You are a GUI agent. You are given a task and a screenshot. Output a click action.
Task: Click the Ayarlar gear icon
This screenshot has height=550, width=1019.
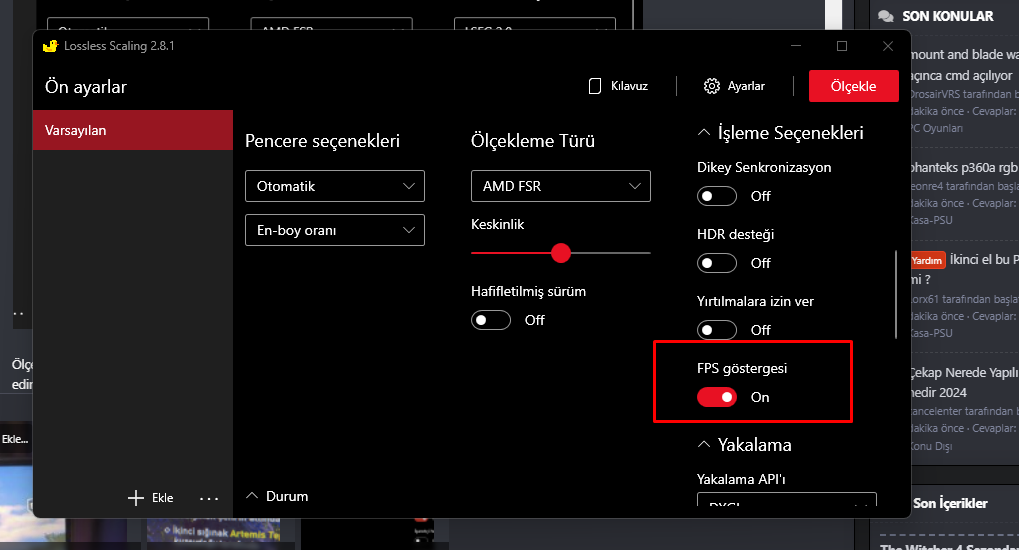point(712,86)
